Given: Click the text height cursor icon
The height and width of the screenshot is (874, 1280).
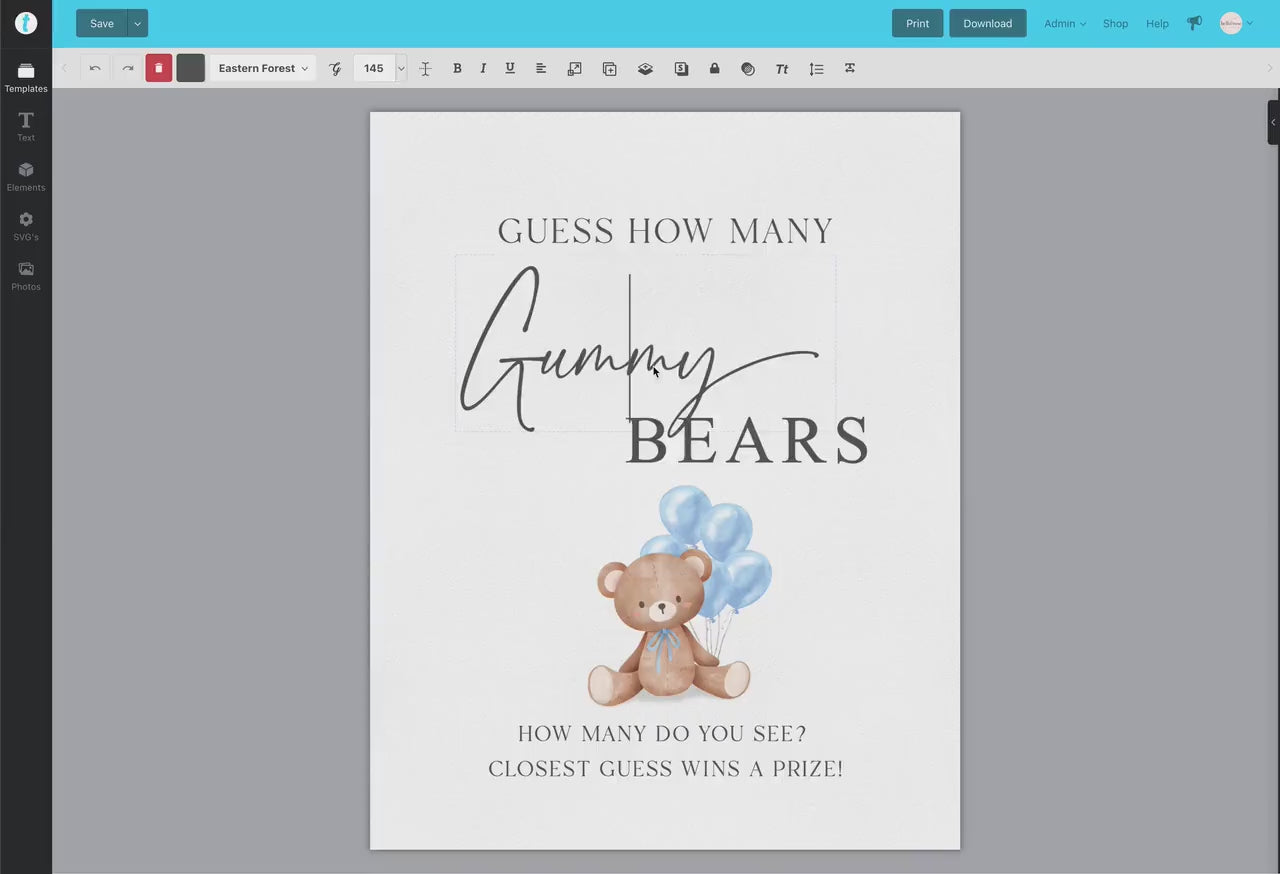Looking at the screenshot, I should (425, 69).
